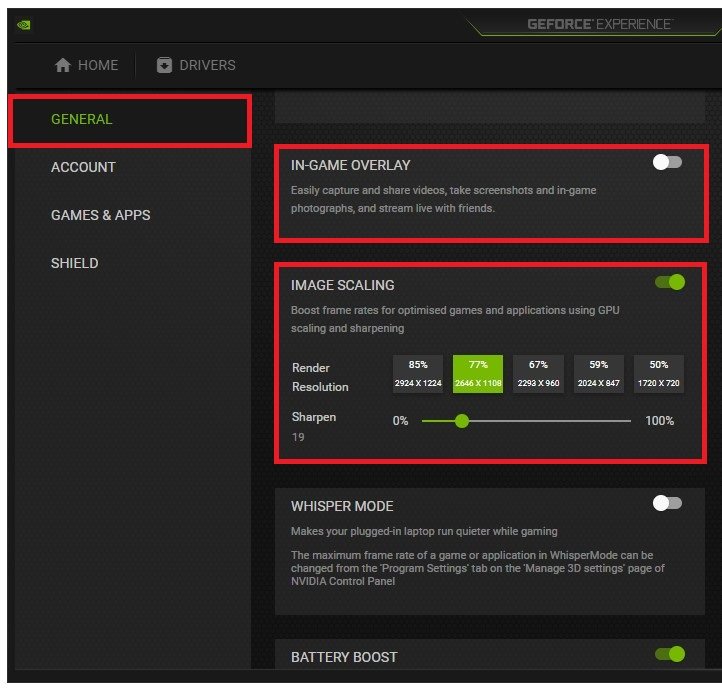Turn off the Battery Boost toggle
The height and width of the screenshot is (693, 722).
pyautogui.click(x=670, y=654)
